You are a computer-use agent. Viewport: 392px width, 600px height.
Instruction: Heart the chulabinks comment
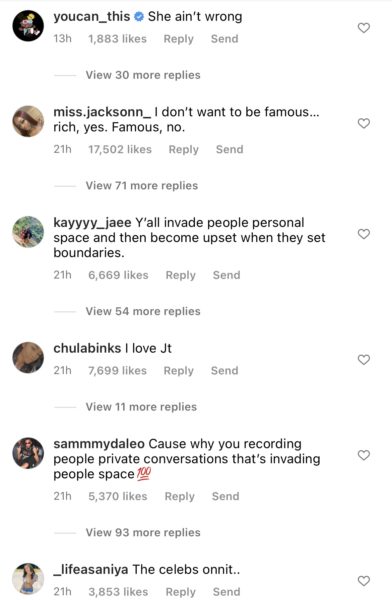pyautogui.click(x=364, y=360)
